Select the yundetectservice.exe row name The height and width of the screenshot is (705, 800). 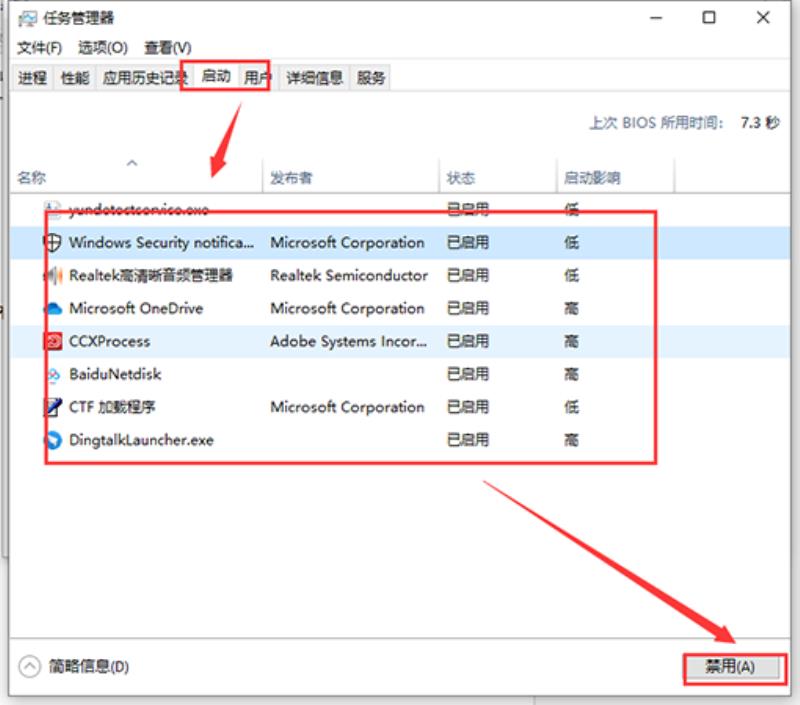tap(139, 209)
